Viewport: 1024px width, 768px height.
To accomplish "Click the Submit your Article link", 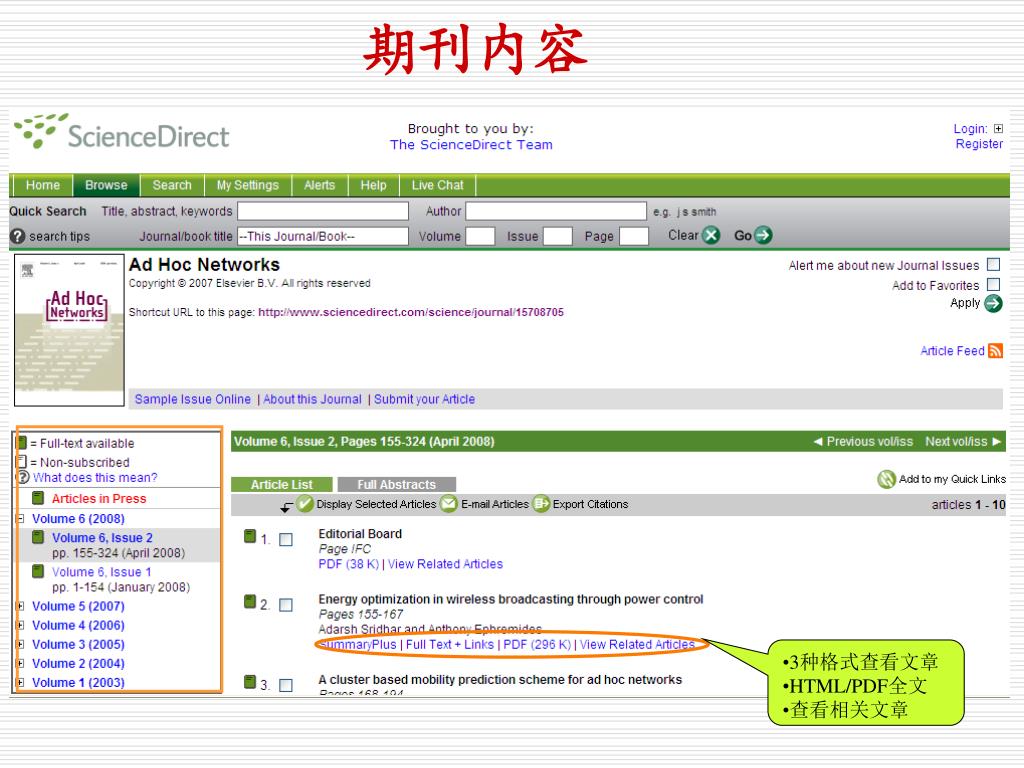I will point(424,399).
